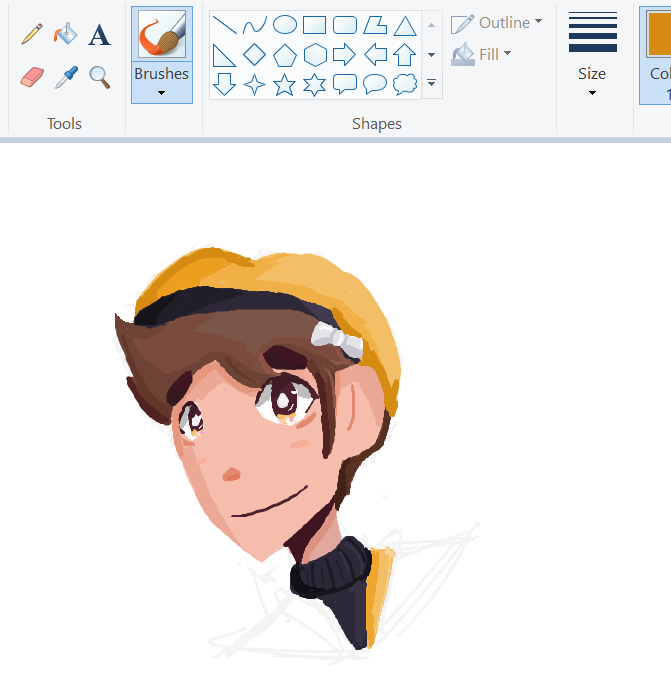671x678 pixels.
Task: Choose the Polygon shape
Action: (x=375, y=25)
